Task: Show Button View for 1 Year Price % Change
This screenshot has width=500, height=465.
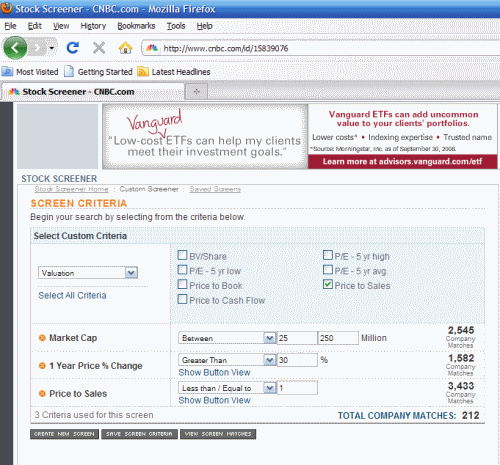Action: 214,373
